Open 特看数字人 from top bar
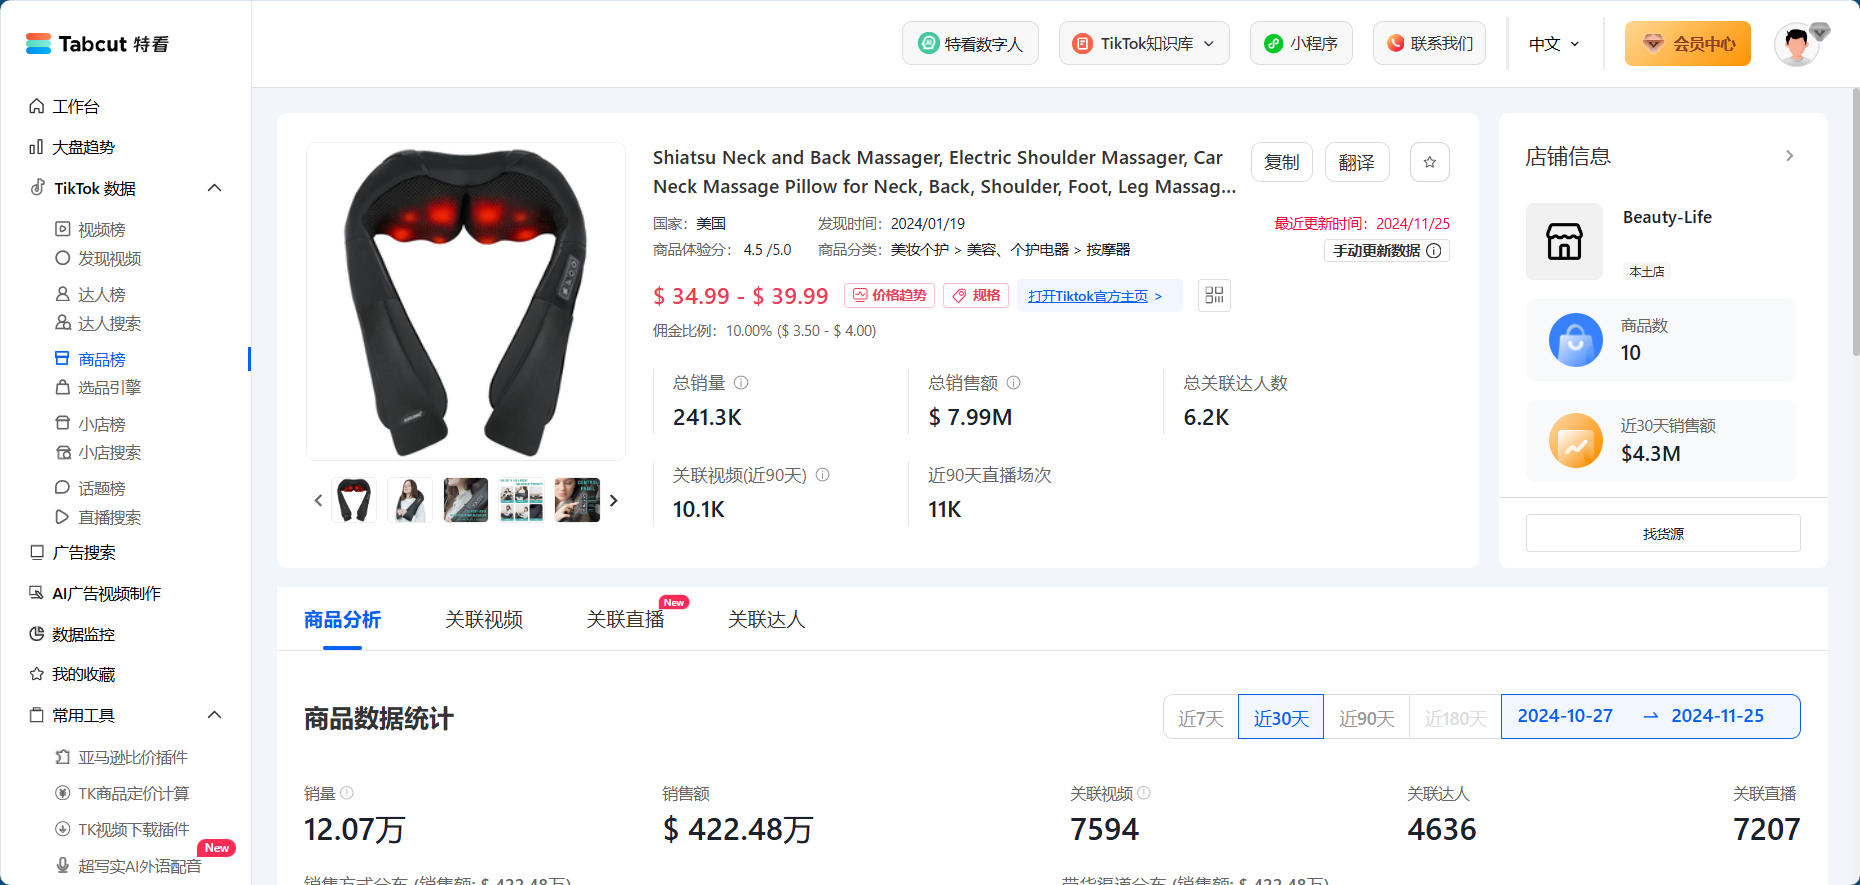This screenshot has height=885, width=1860. (970, 43)
